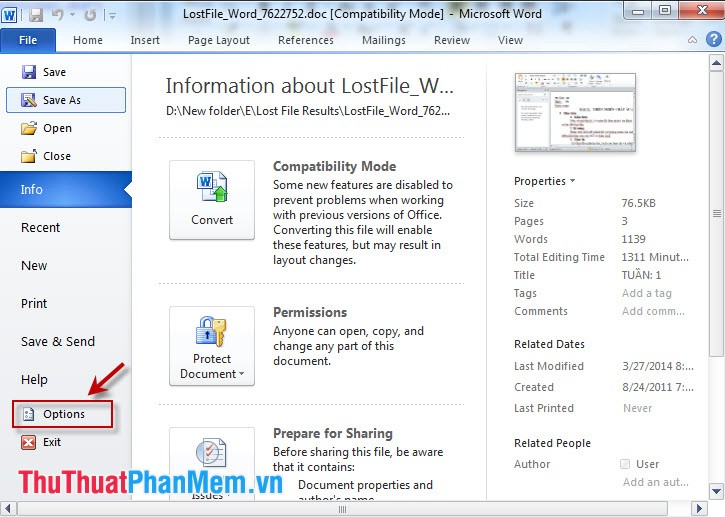This screenshot has height=517, width=725.
Task: Expand the Properties dropdown
Action: coord(544,181)
